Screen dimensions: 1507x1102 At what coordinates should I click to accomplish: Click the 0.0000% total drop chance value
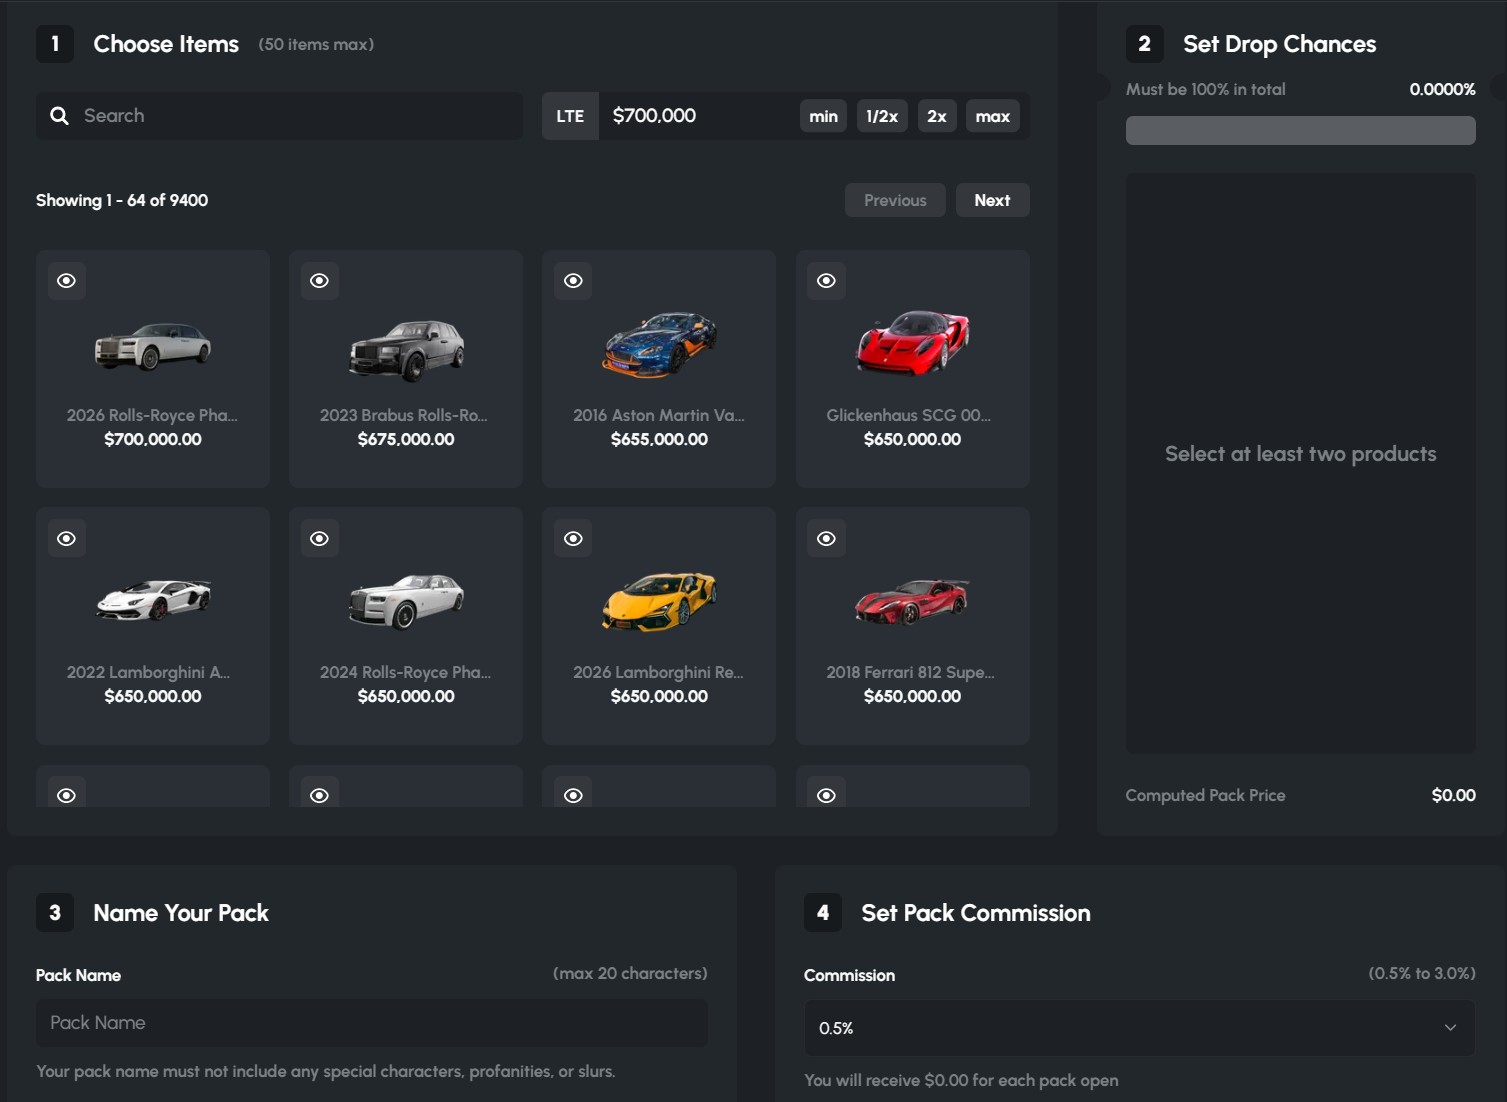(1442, 89)
